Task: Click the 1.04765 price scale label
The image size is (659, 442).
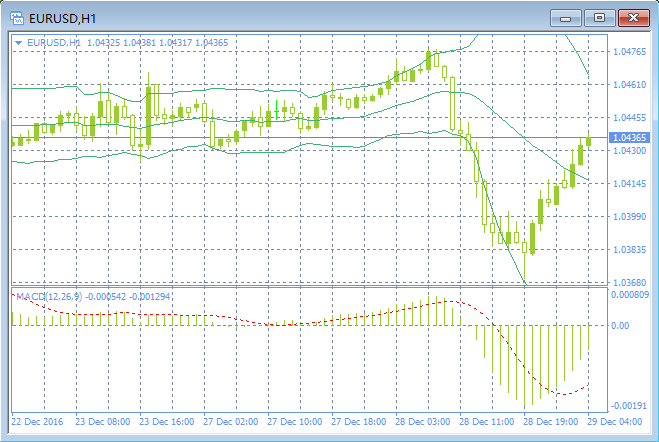Action: [x=629, y=52]
